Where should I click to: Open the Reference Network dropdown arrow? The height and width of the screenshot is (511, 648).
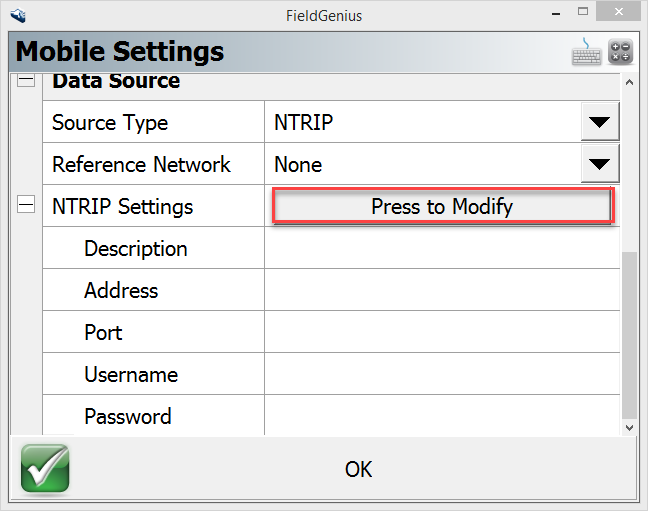(599, 165)
